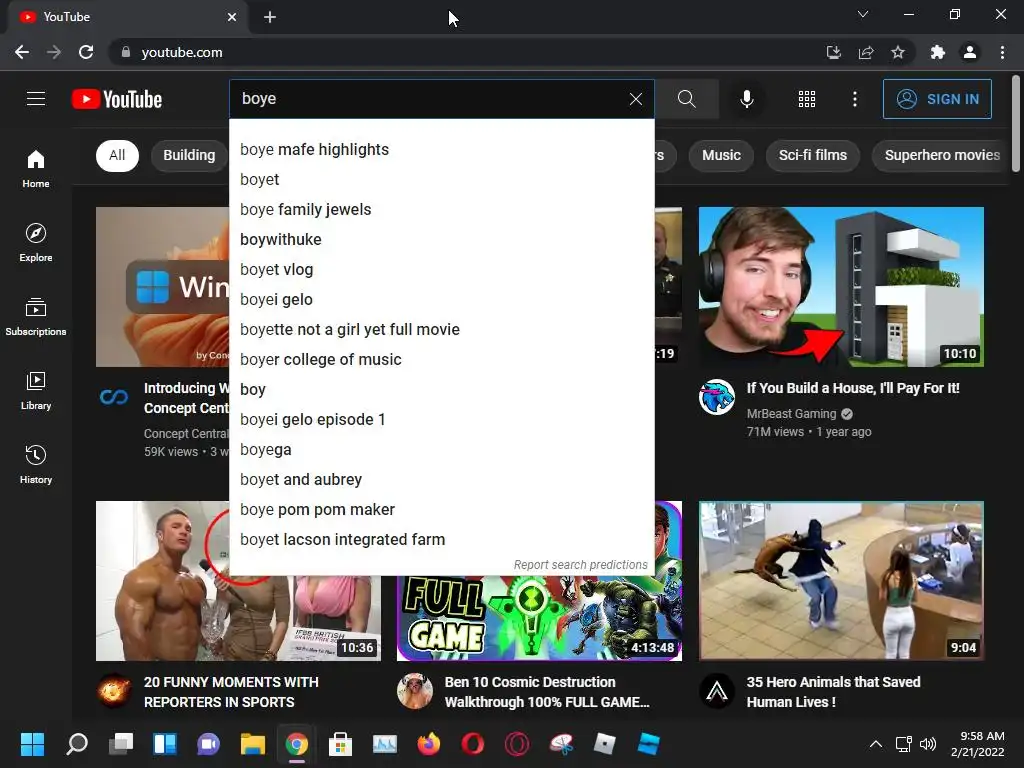Click in the YouTube search input field

(x=428, y=99)
